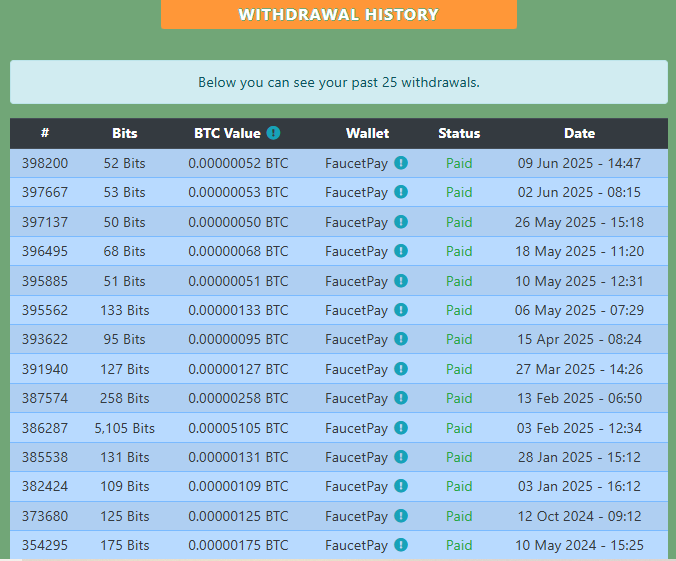Select withdrawal ID 397667

point(45,192)
